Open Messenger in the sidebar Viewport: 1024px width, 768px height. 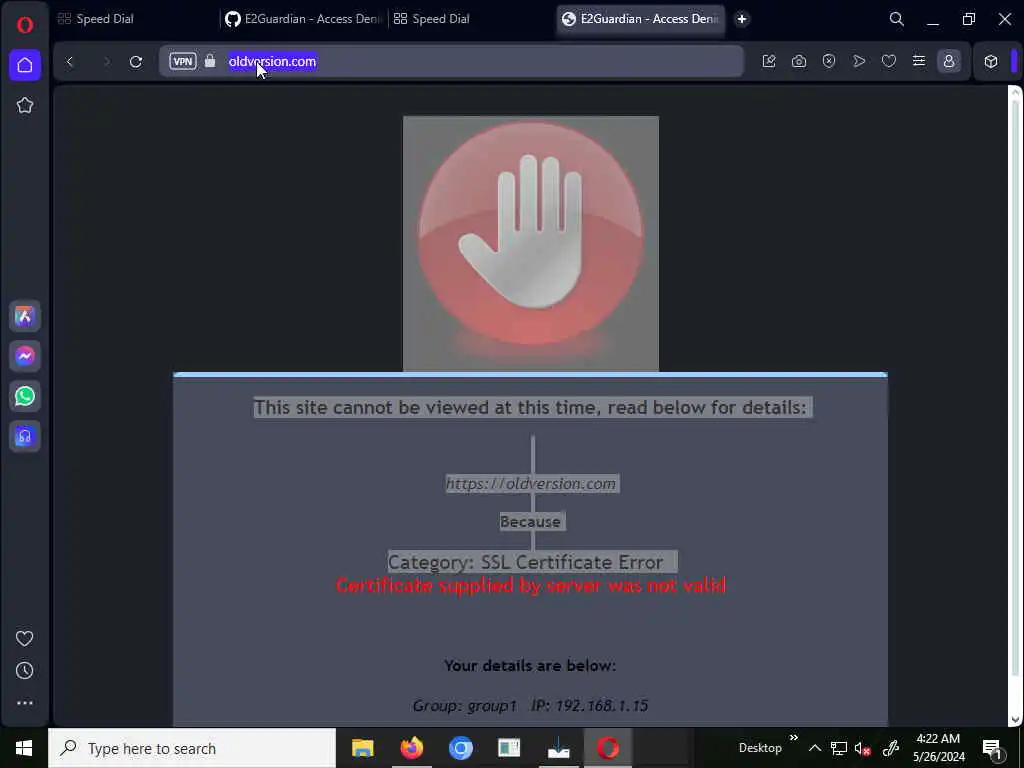(25, 357)
